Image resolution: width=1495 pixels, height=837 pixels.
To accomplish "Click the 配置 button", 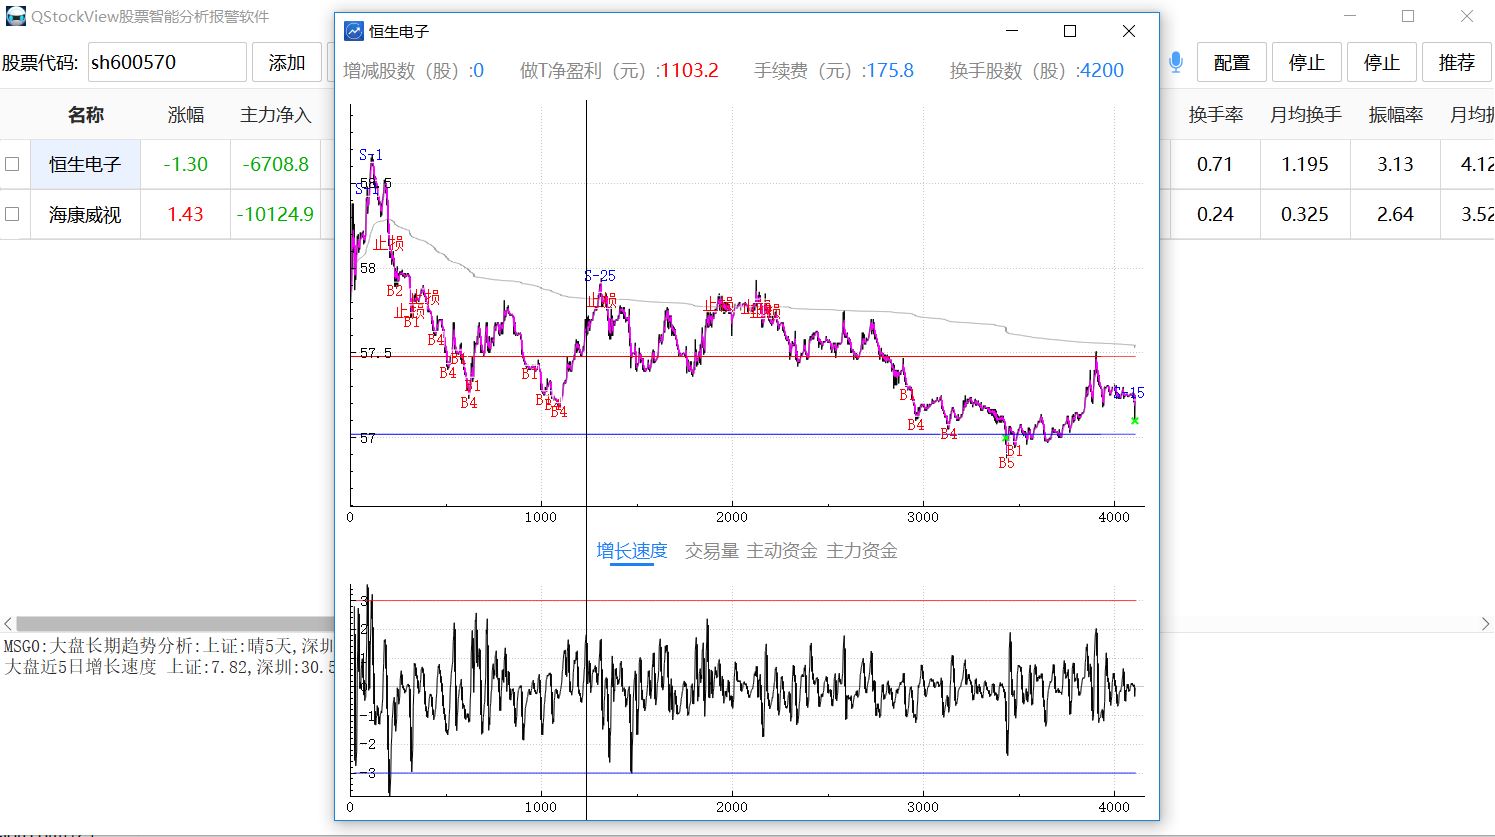I will pyautogui.click(x=1232, y=62).
